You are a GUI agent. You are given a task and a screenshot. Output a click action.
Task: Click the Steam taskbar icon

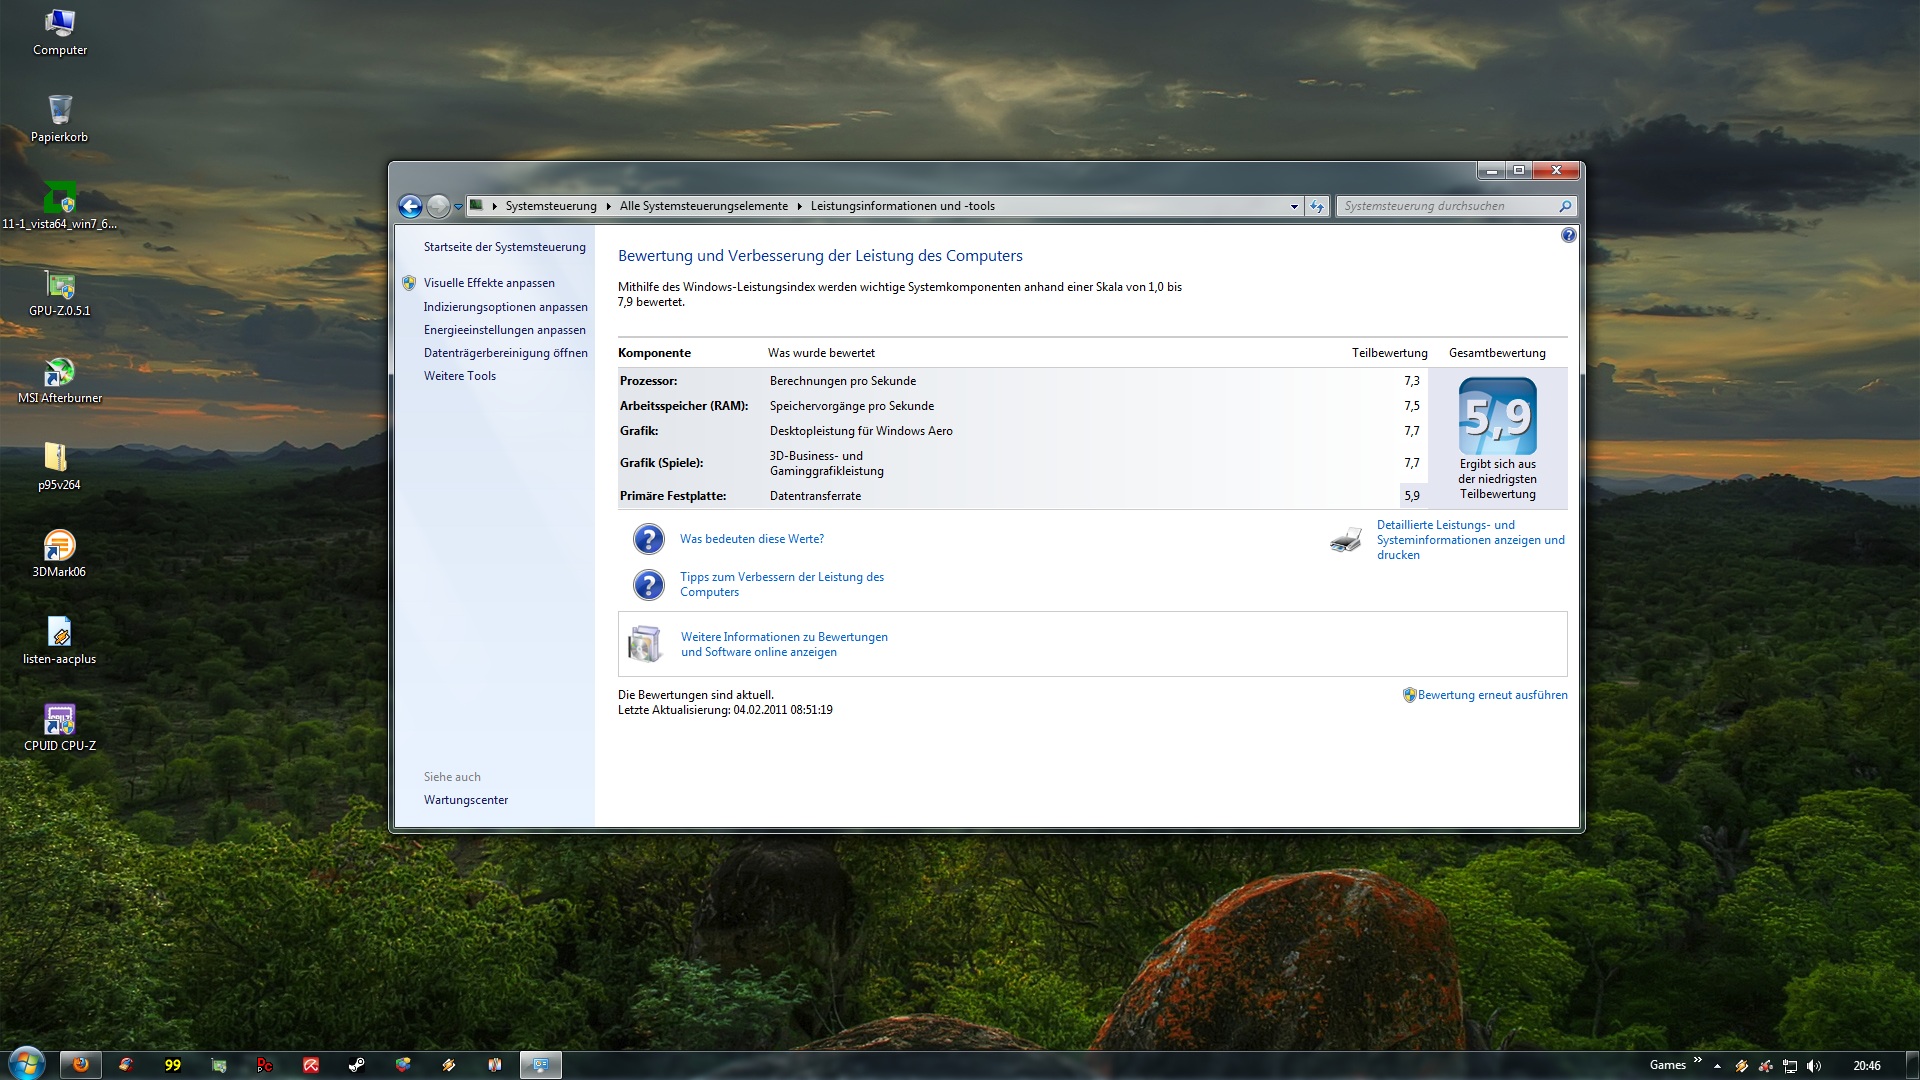(x=356, y=1065)
